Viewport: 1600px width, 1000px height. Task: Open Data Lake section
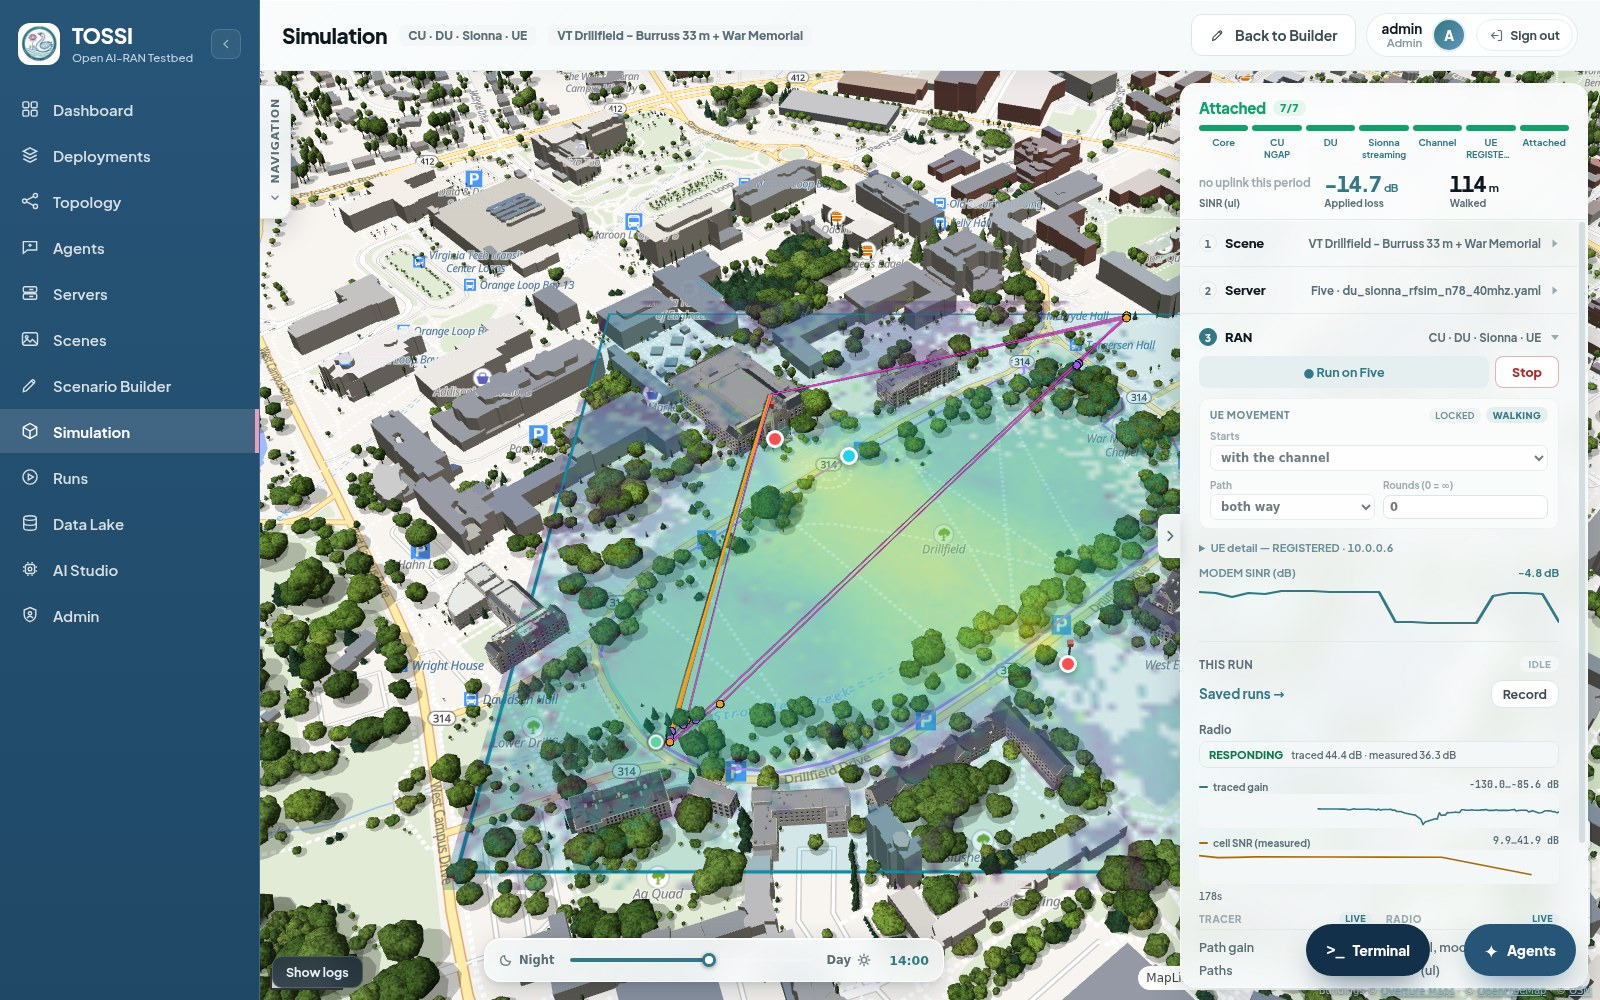129,524
